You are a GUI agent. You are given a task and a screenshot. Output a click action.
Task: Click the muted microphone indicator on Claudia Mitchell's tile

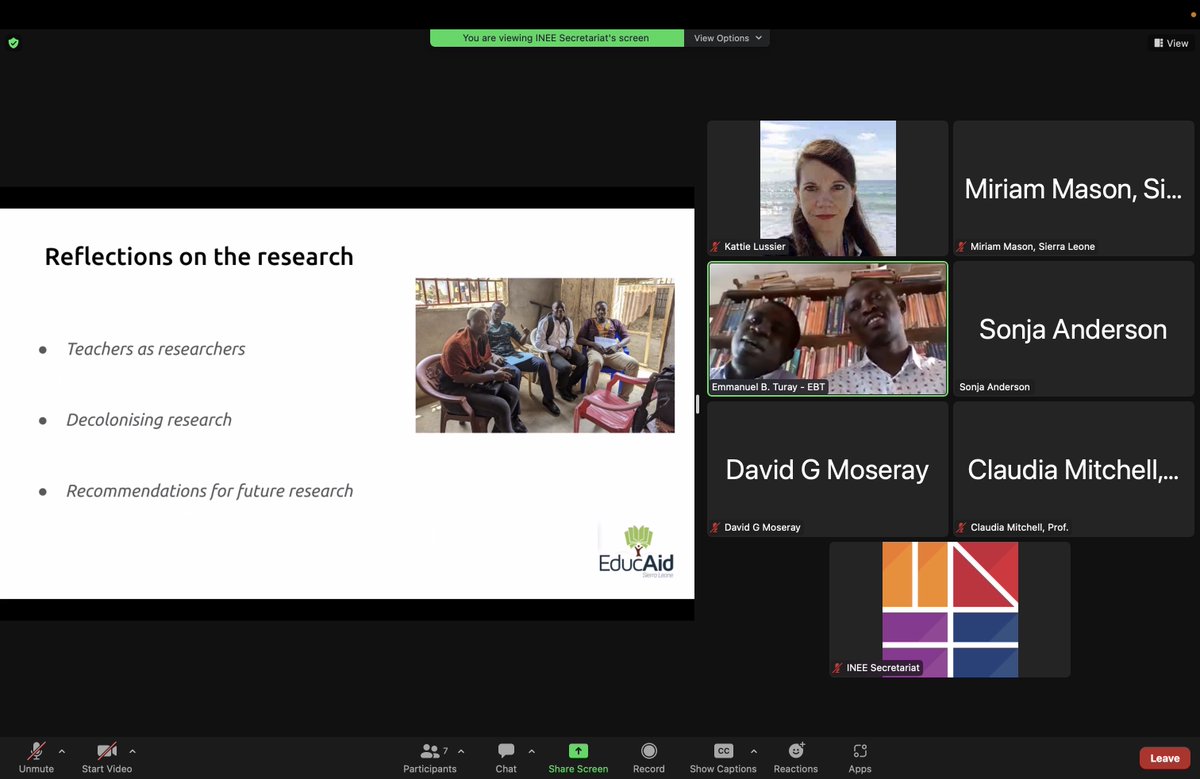click(x=962, y=527)
